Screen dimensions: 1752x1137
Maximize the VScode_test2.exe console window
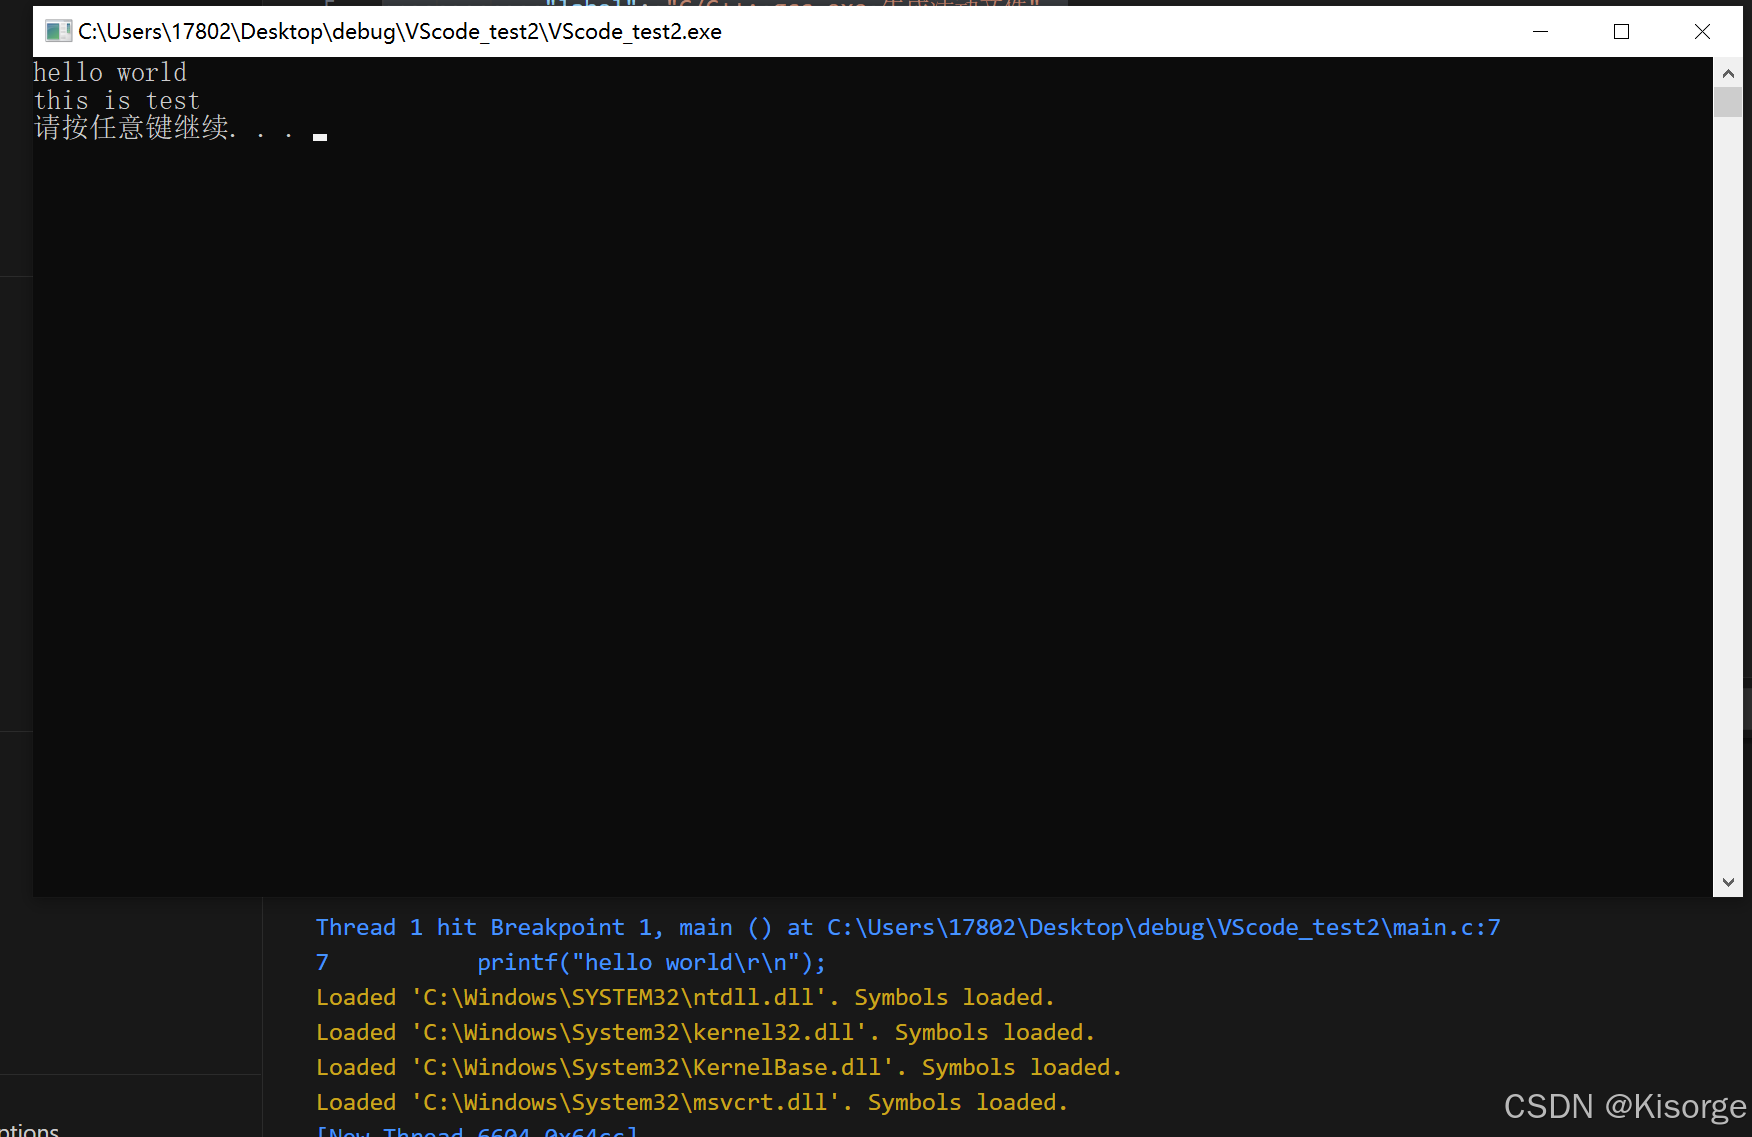pos(1621,31)
